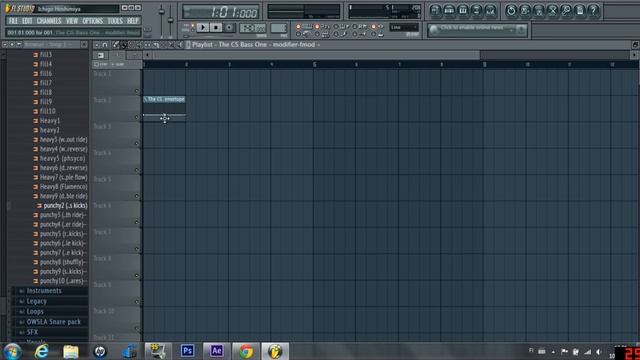Screen dimensions: 640x360
Task: Click the Play button in transport
Action: [x=202, y=27]
